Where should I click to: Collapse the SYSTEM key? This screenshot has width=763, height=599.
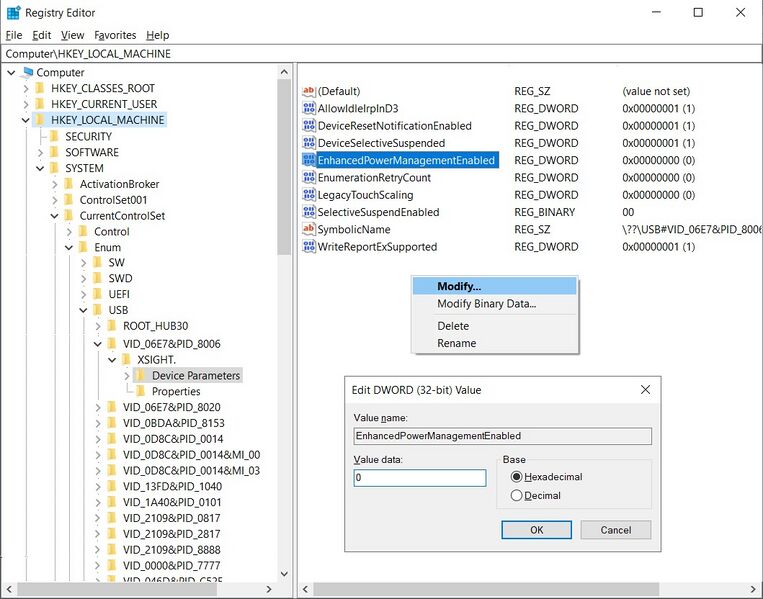click(x=40, y=168)
